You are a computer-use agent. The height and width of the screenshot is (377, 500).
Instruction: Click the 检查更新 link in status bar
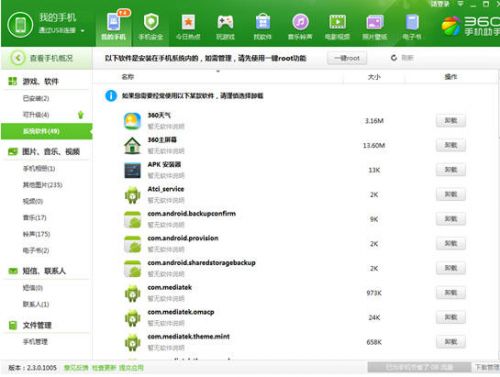(104, 368)
